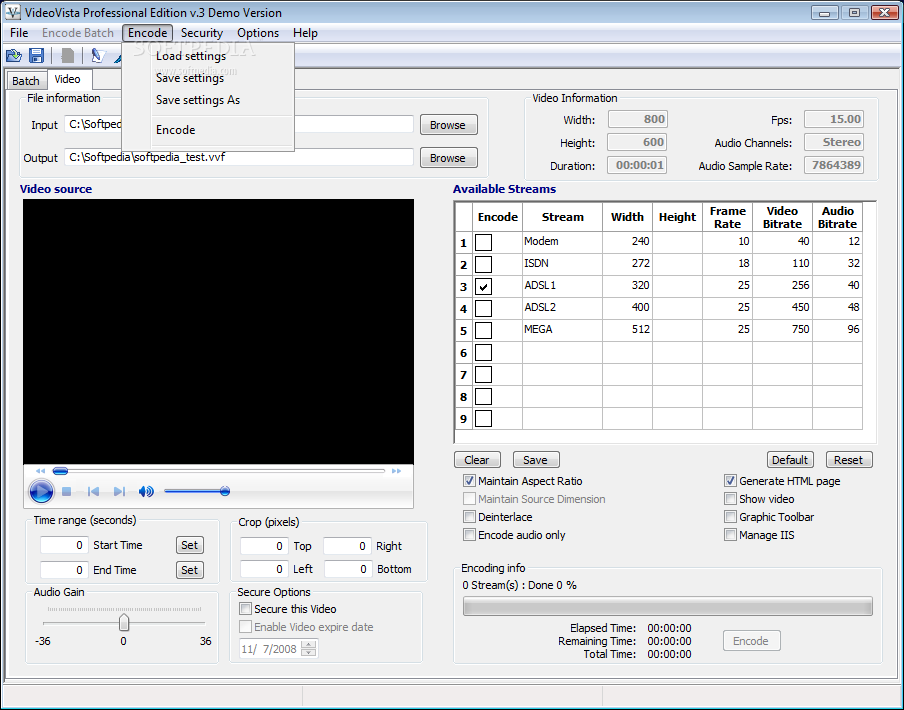Viewport: 904px width, 710px height.
Task: Skip to next with the player icon
Action: pyautogui.click(x=119, y=492)
